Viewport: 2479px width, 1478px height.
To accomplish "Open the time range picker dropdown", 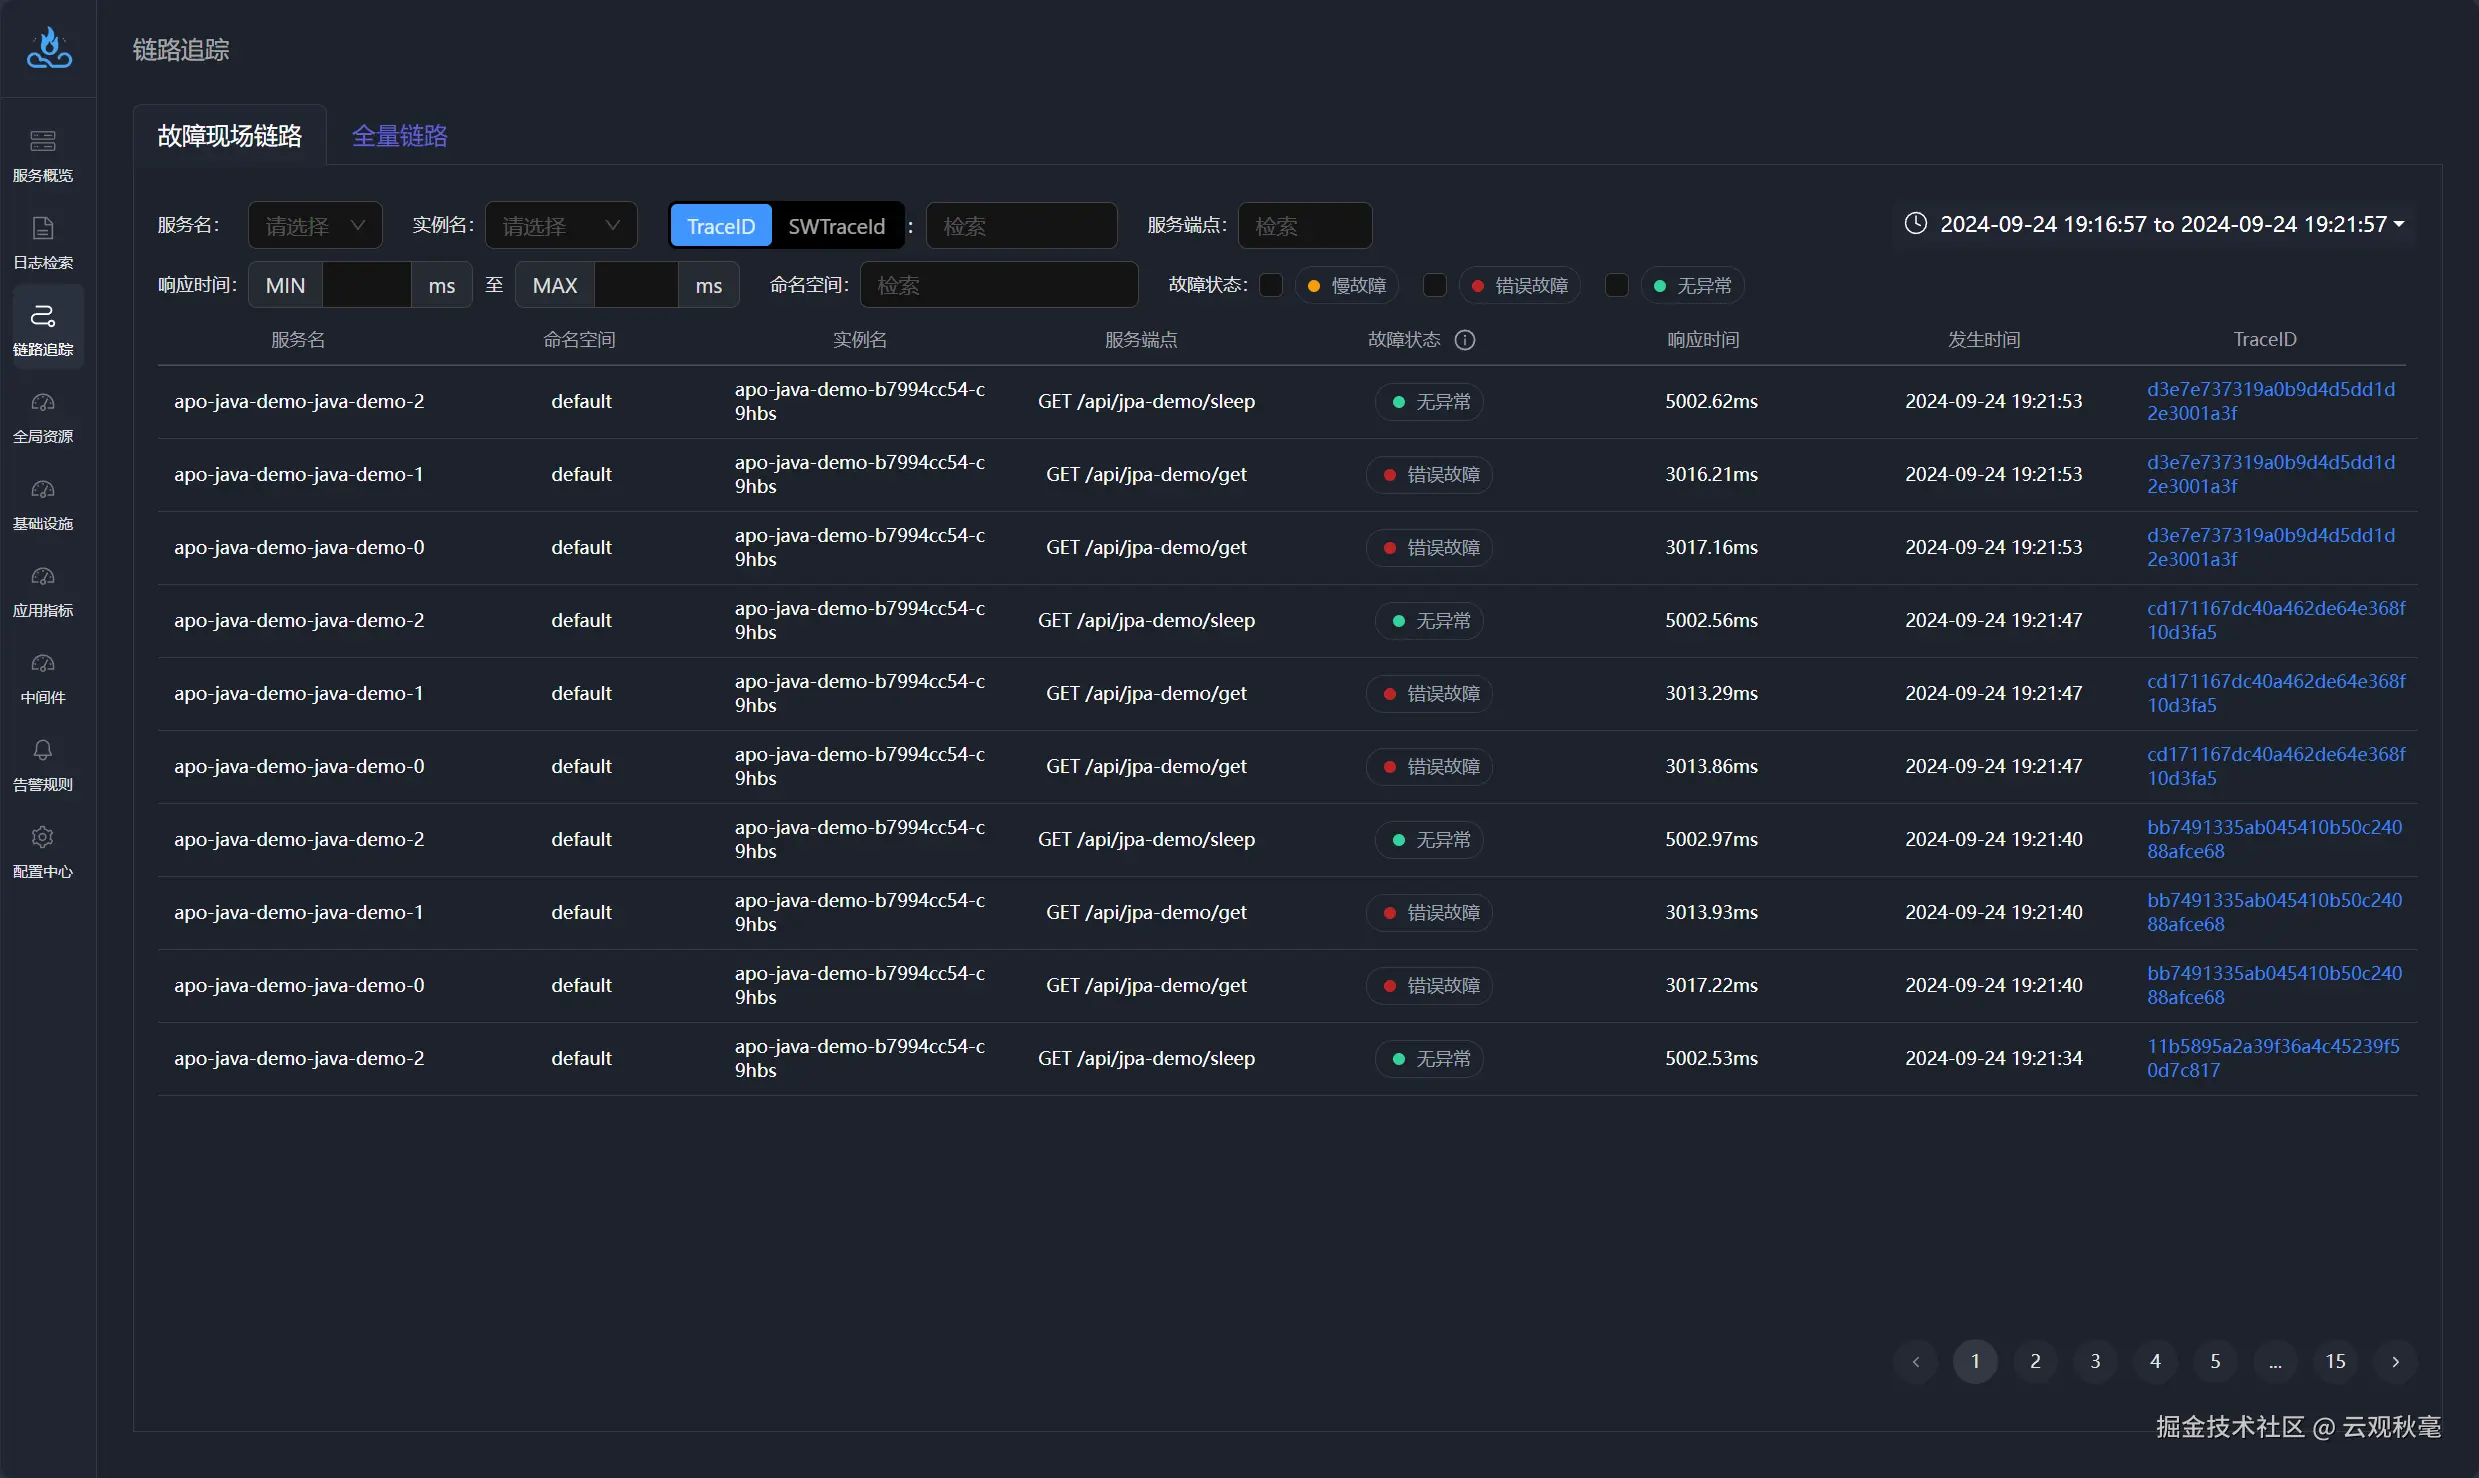I will [x=2160, y=224].
